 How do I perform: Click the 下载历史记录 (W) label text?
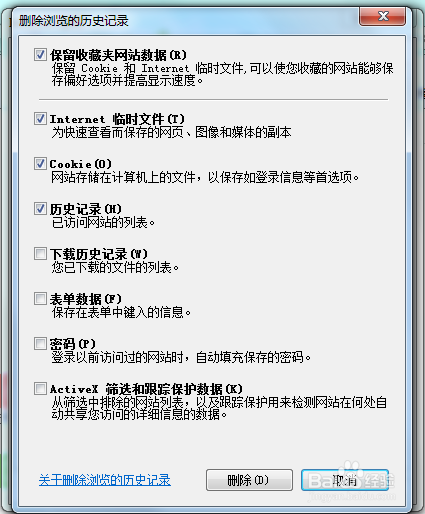coord(99,254)
